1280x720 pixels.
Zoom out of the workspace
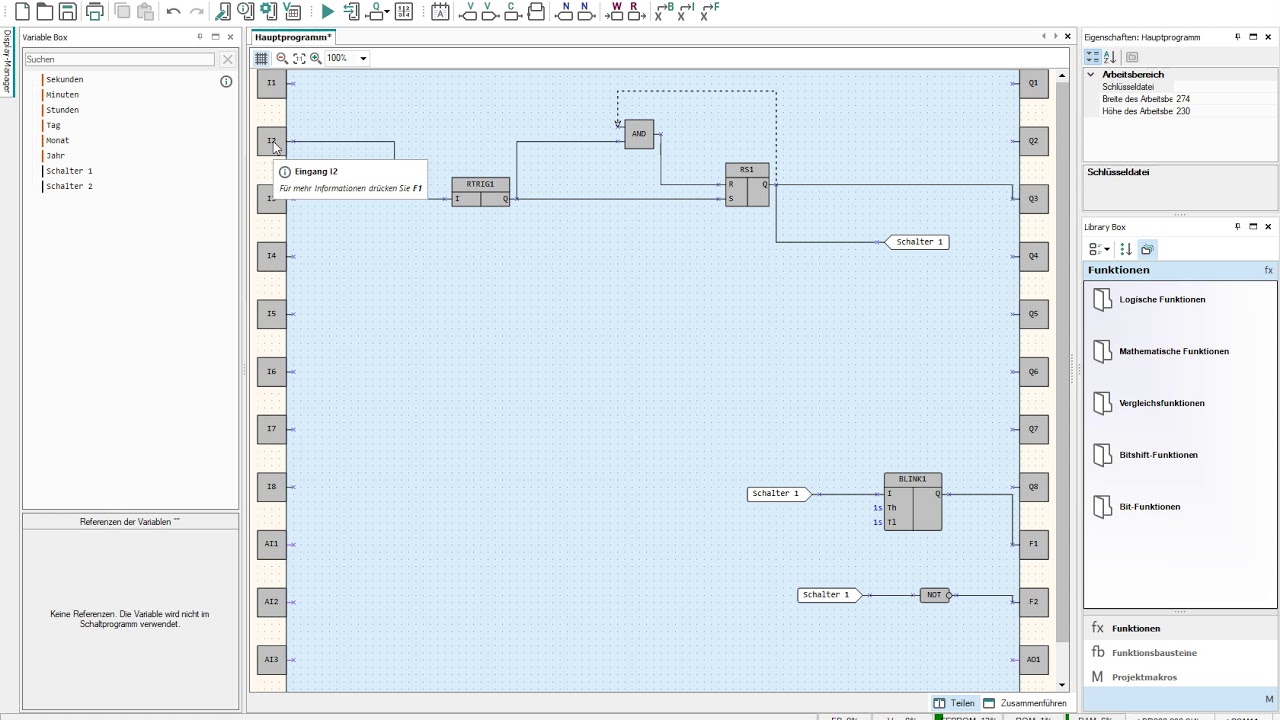[x=282, y=58]
